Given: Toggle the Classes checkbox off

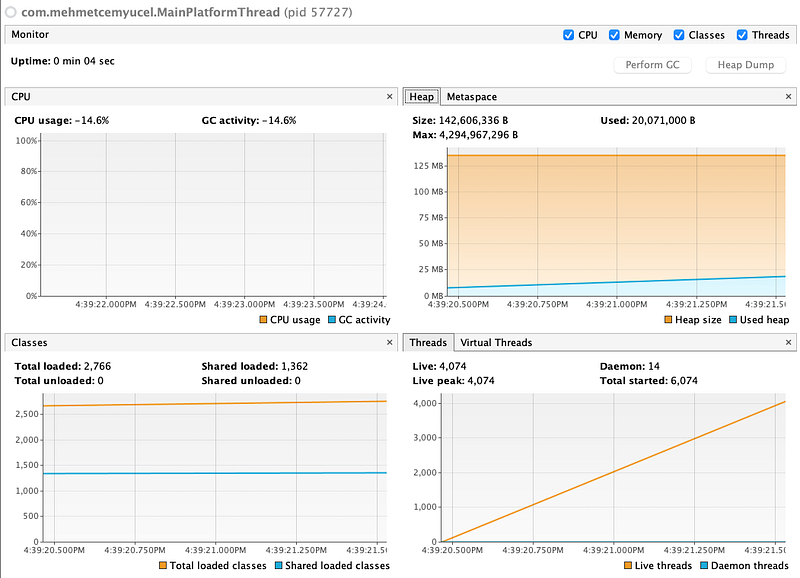Looking at the screenshot, I should [x=679, y=34].
